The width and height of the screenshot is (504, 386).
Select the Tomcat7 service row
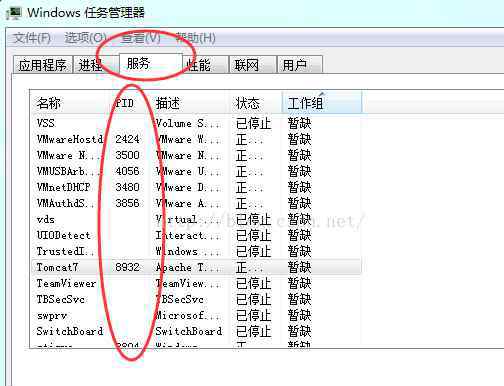coord(196,267)
